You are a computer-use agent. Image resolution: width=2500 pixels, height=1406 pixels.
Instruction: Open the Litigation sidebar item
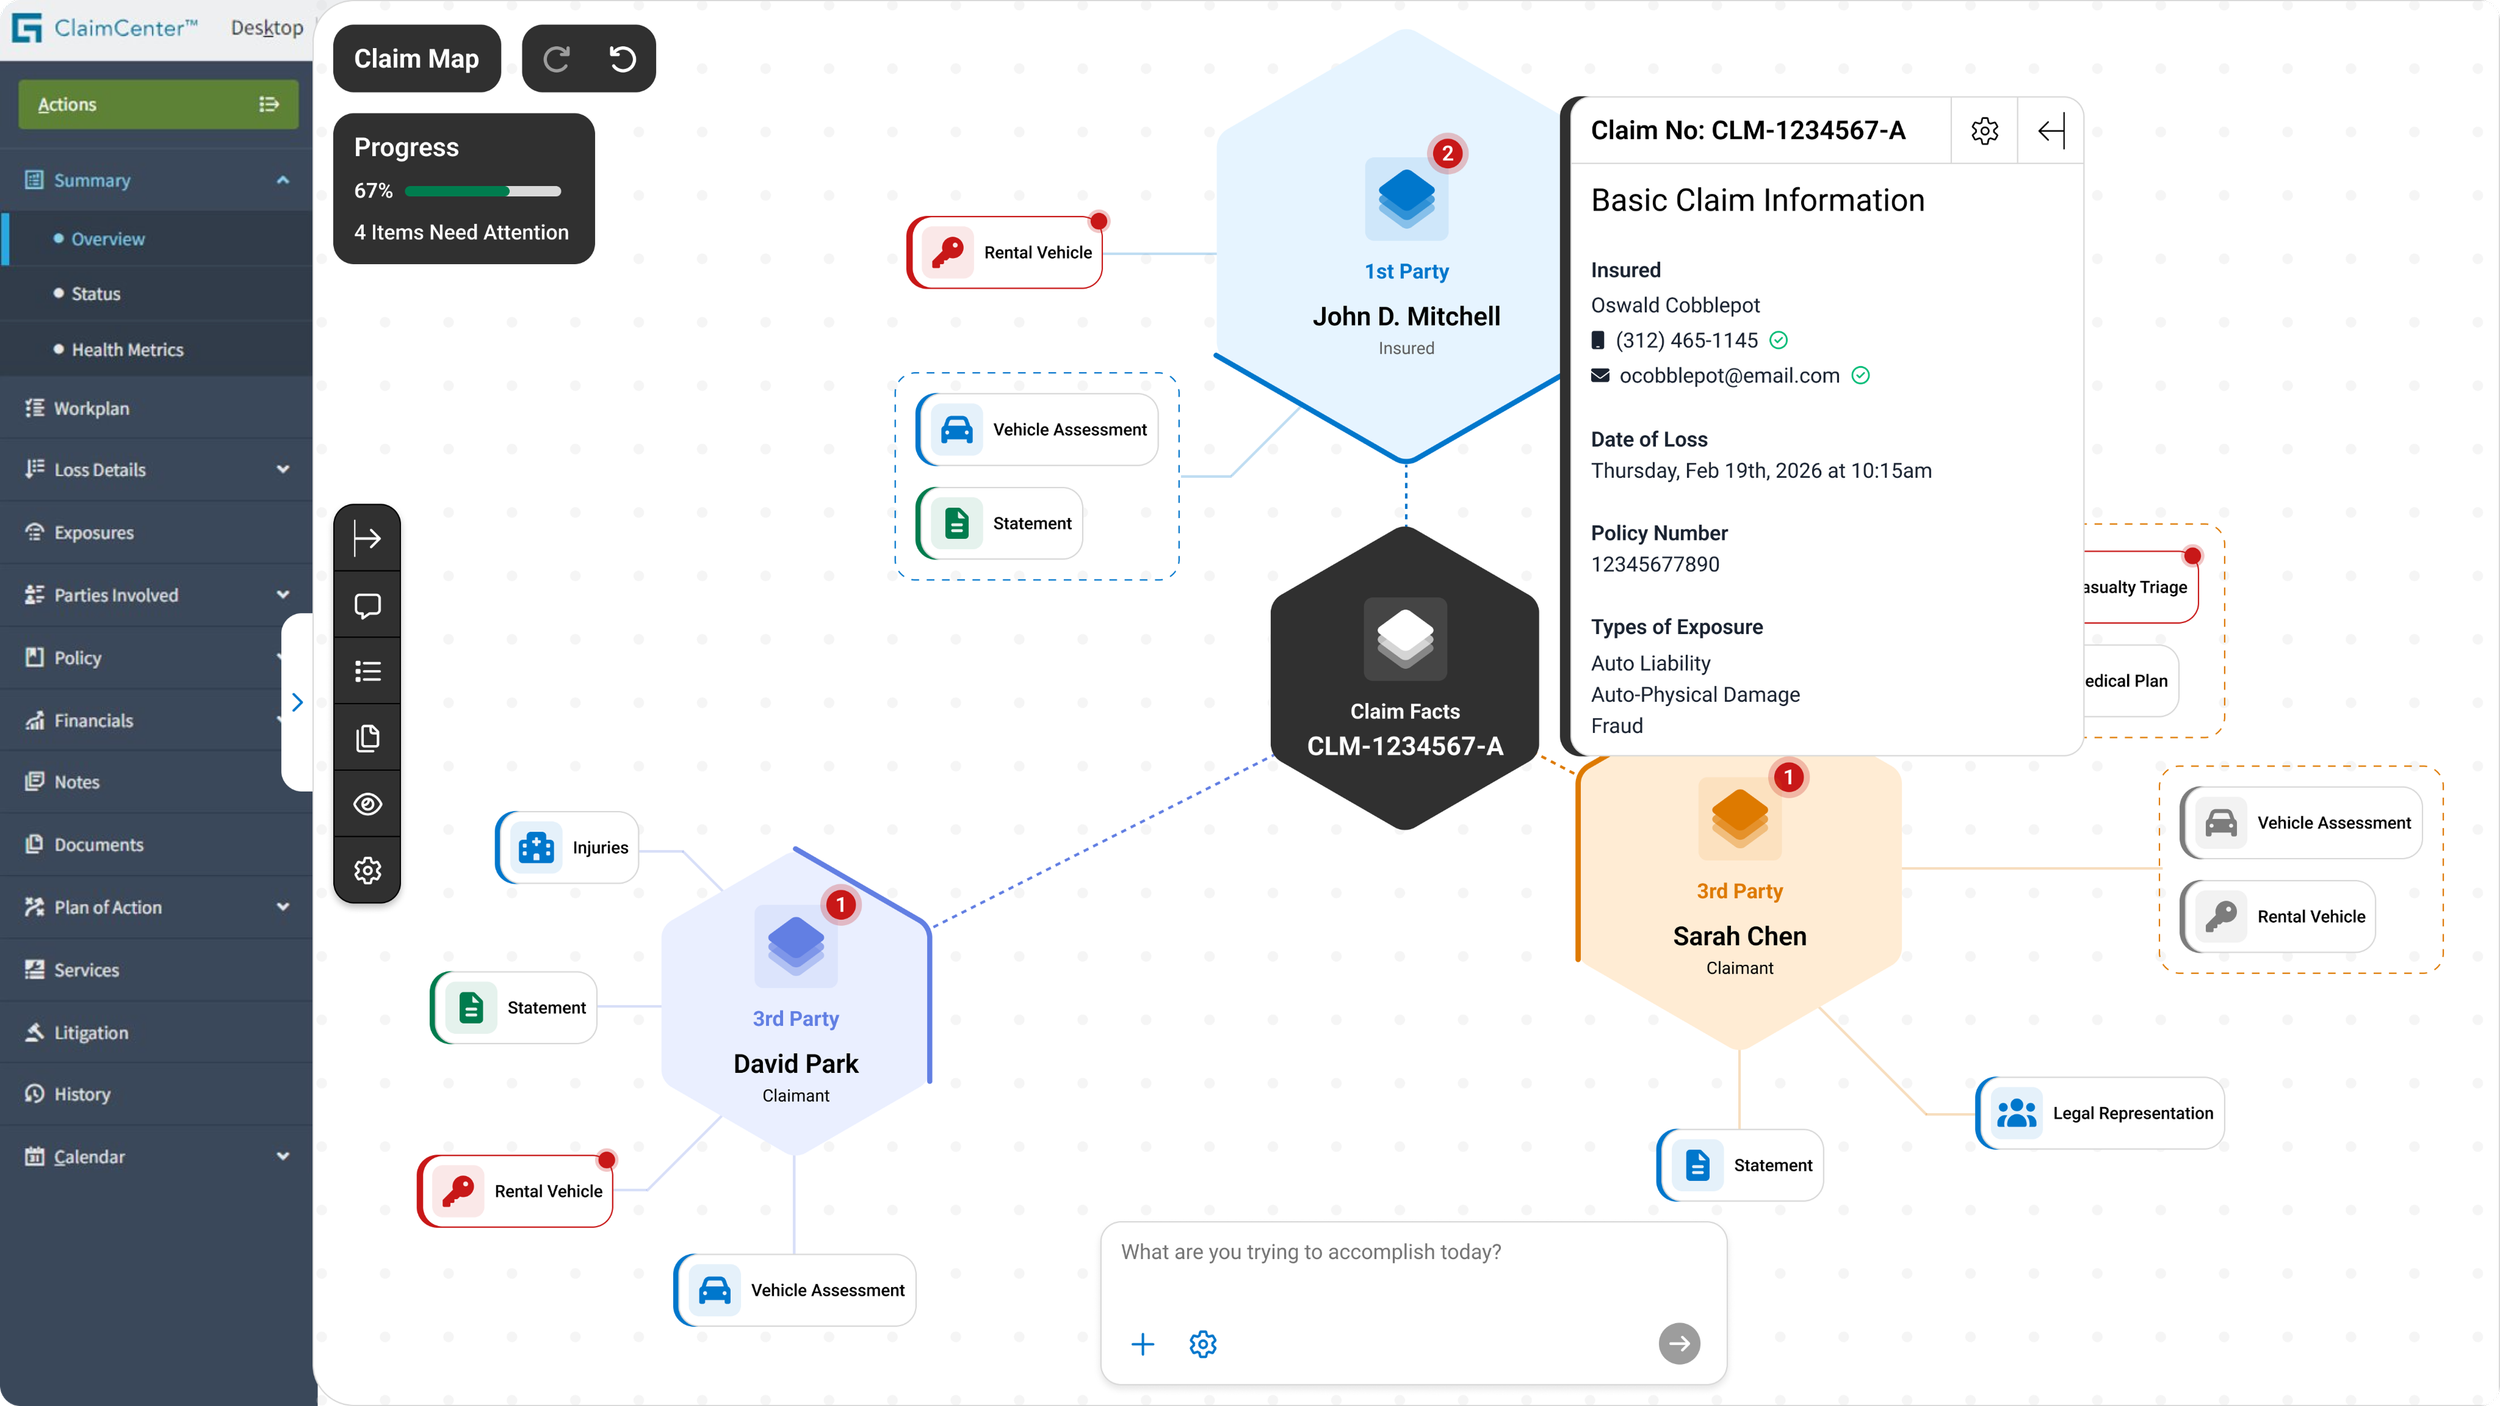point(156,1032)
